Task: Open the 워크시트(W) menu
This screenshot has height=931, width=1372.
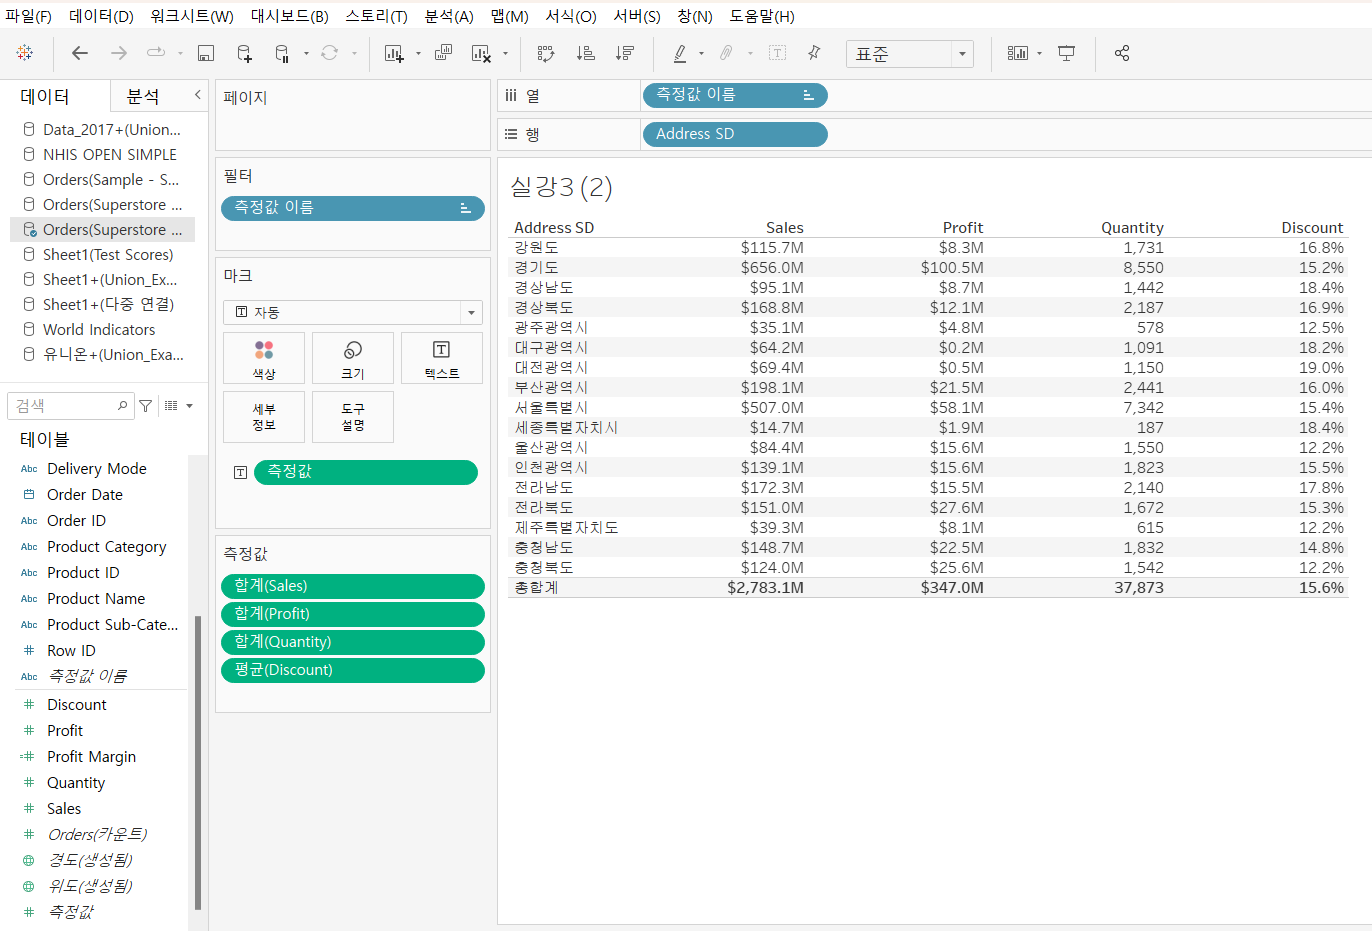Action: [x=191, y=16]
